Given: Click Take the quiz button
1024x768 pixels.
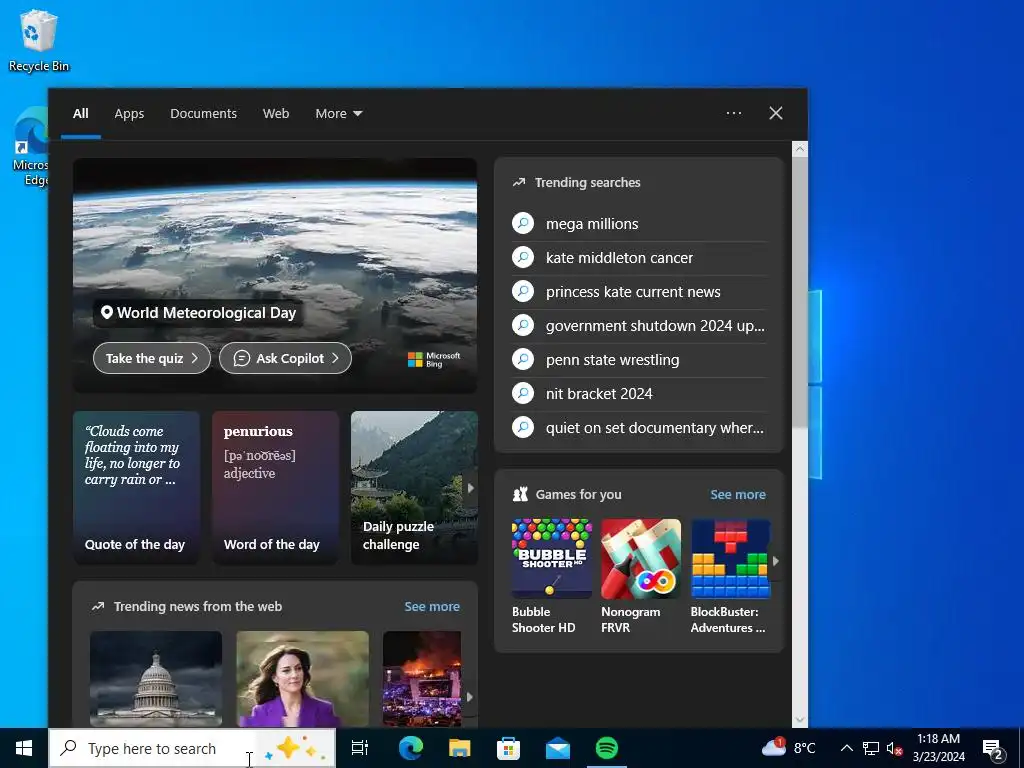Looking at the screenshot, I should [x=152, y=358].
